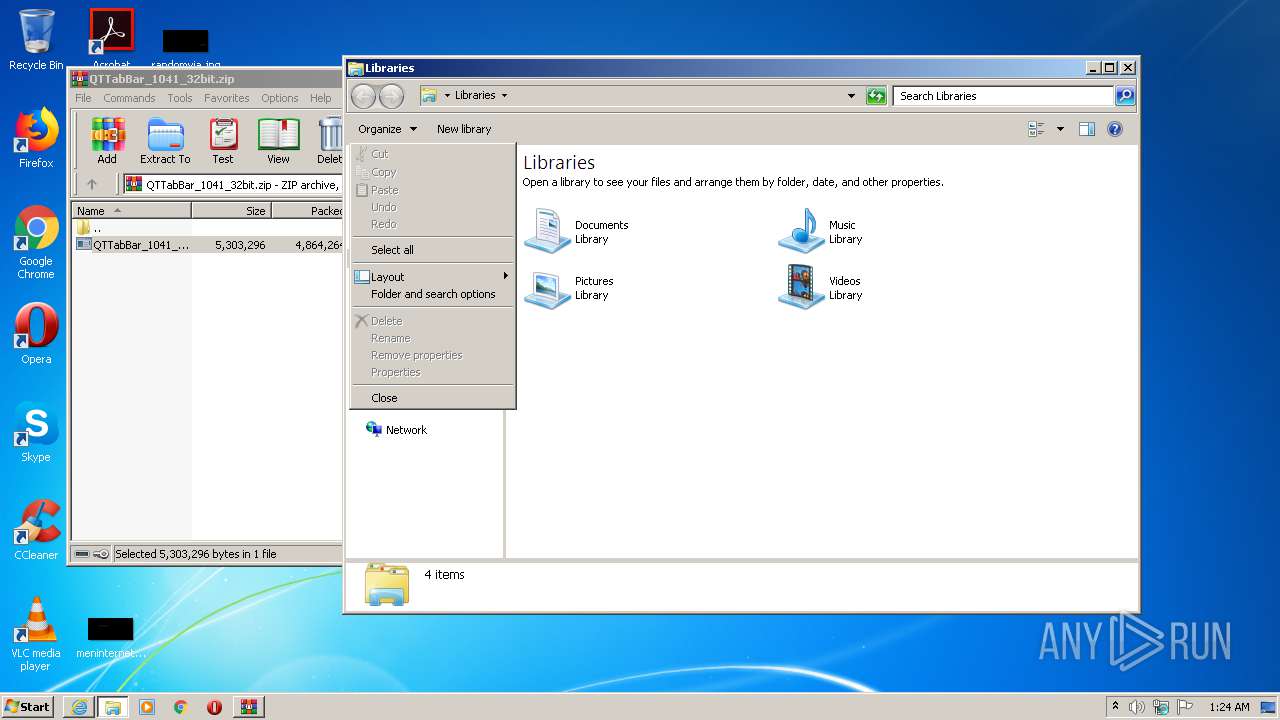Click the Action Center flag tray icon
The image size is (1280, 720).
(x=1185, y=707)
